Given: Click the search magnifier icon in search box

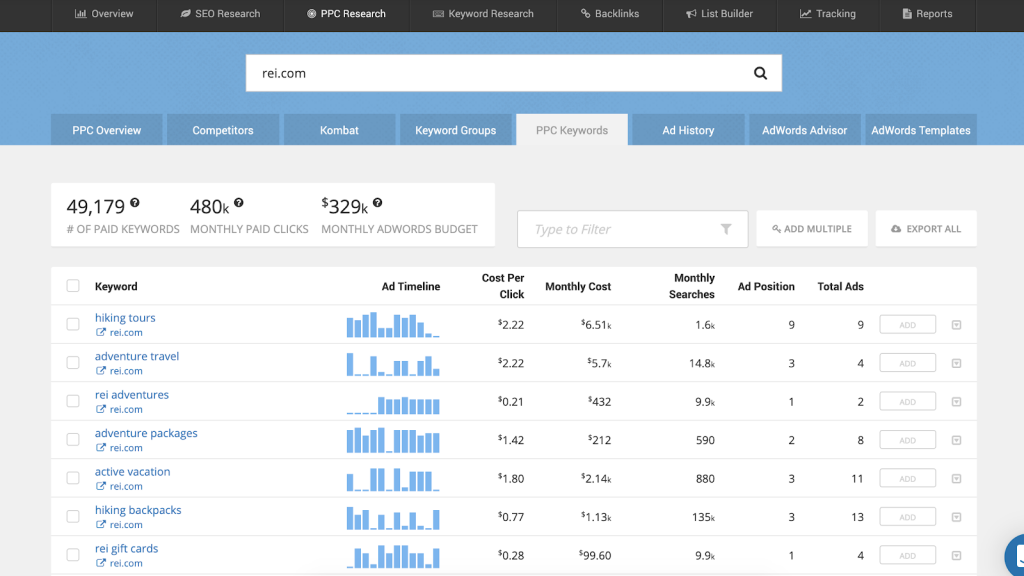Looking at the screenshot, I should click(760, 73).
